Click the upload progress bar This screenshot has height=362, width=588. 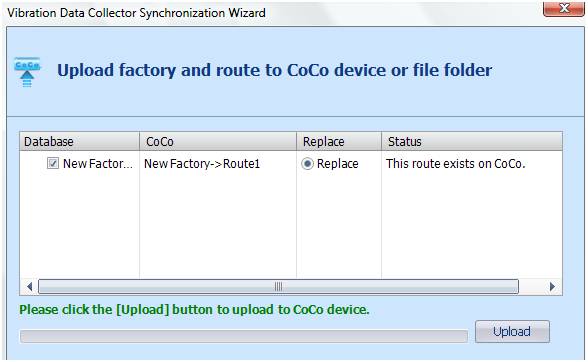click(x=244, y=336)
